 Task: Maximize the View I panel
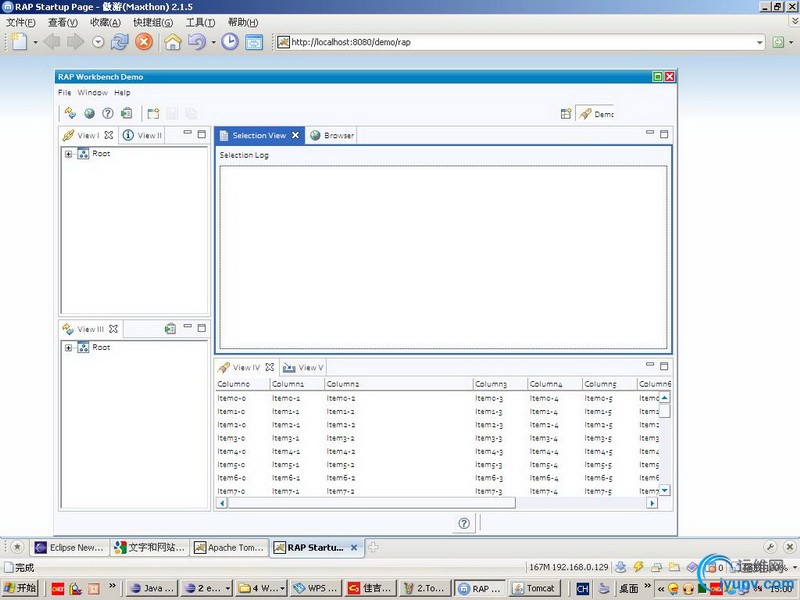pos(201,134)
